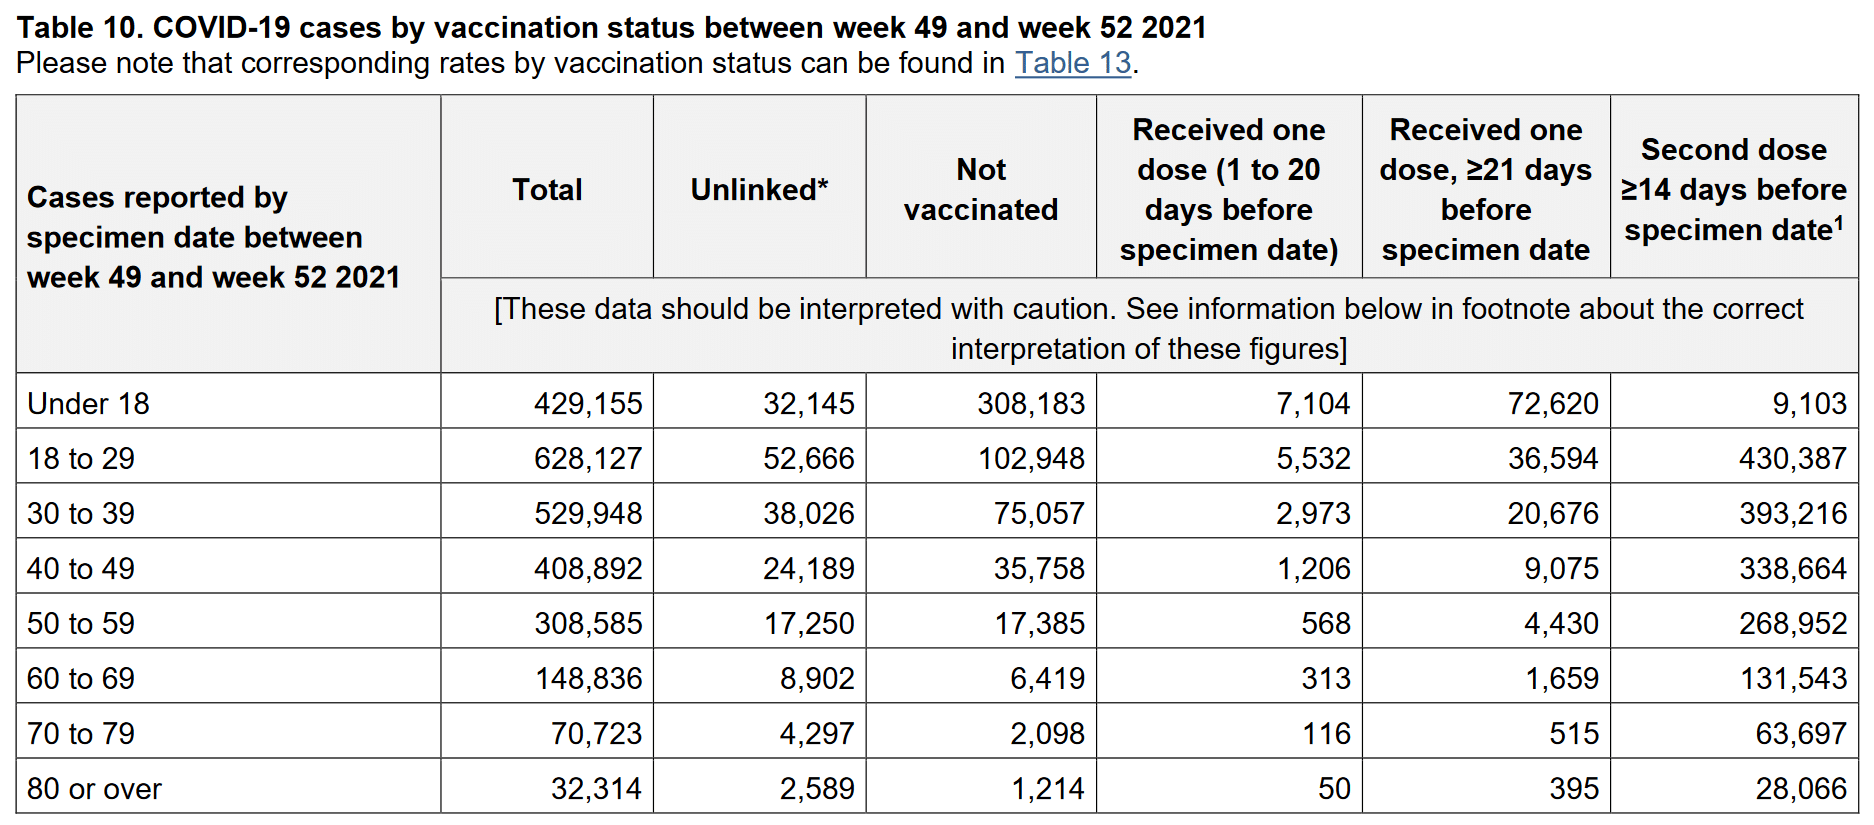Open the Table 13 hyperlink
Viewport: 1874px width, 825px height.
pos(1073,63)
